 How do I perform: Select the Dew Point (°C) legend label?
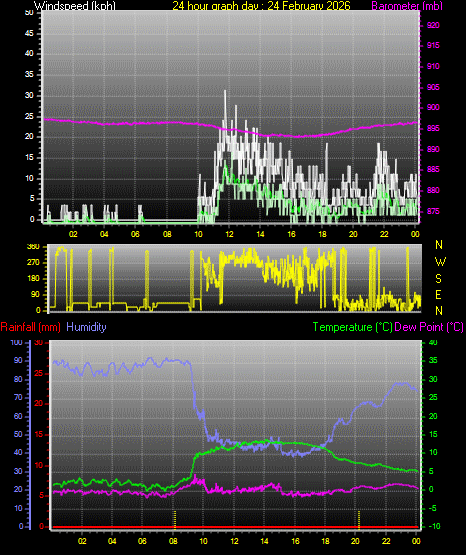[x=429, y=327]
